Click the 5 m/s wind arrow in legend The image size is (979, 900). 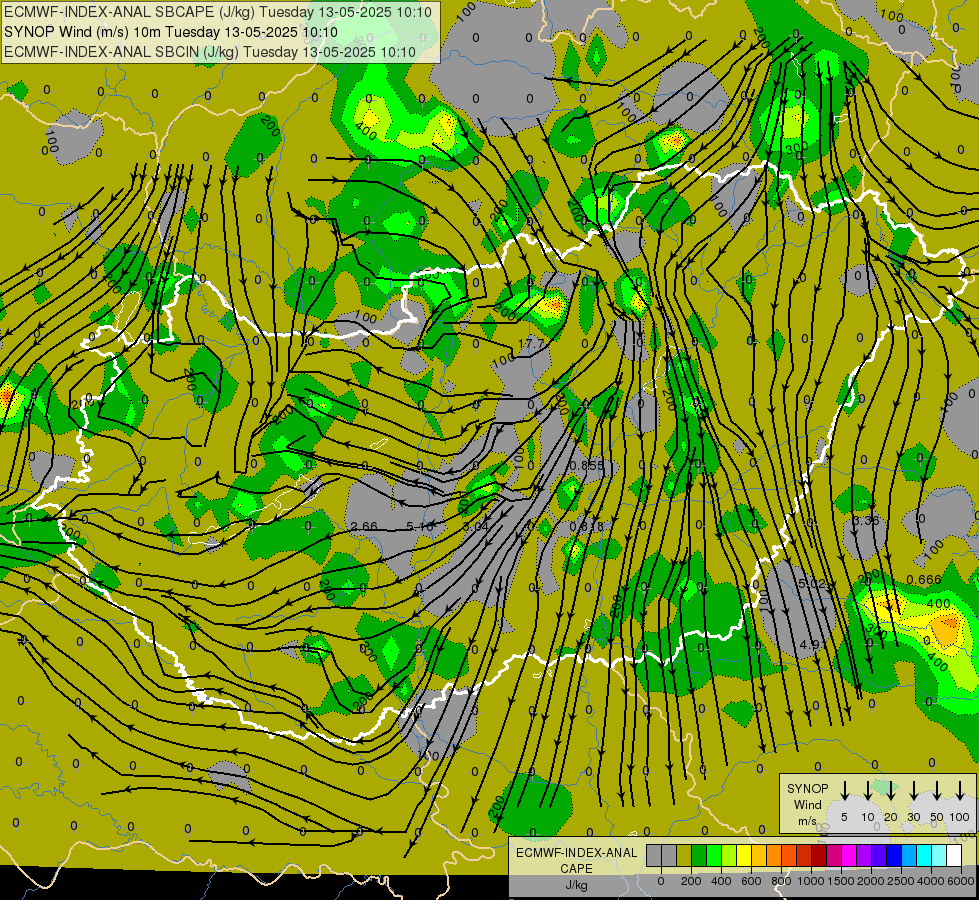click(844, 791)
